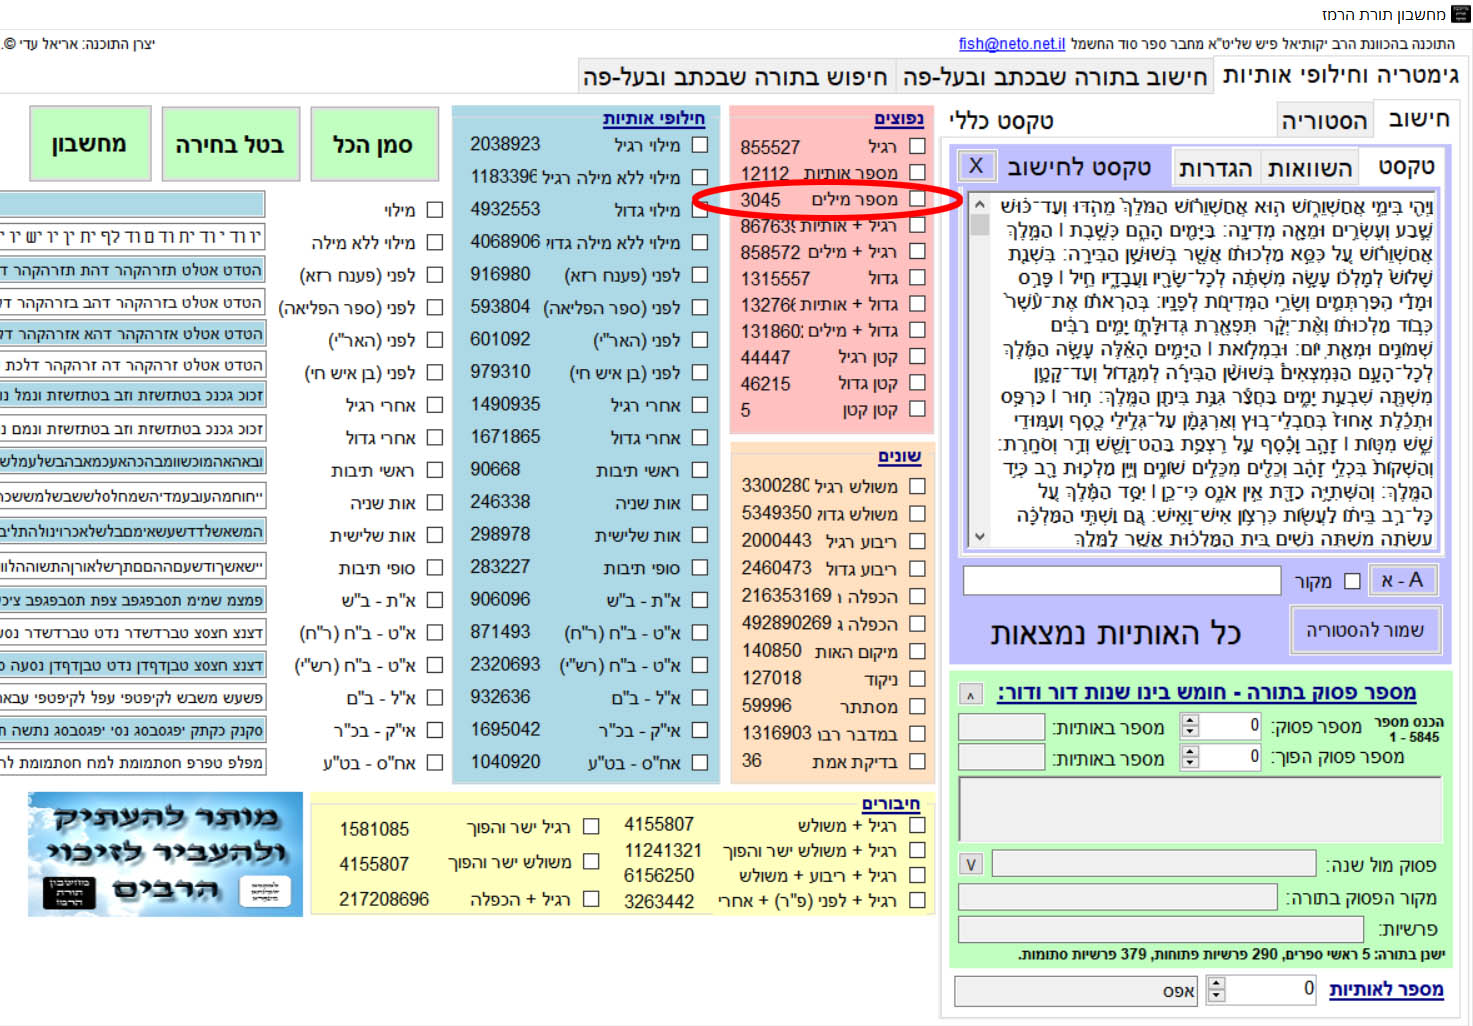1473x1026 pixels.
Task: Click the מחשבון calculate button
Action: click(x=89, y=143)
